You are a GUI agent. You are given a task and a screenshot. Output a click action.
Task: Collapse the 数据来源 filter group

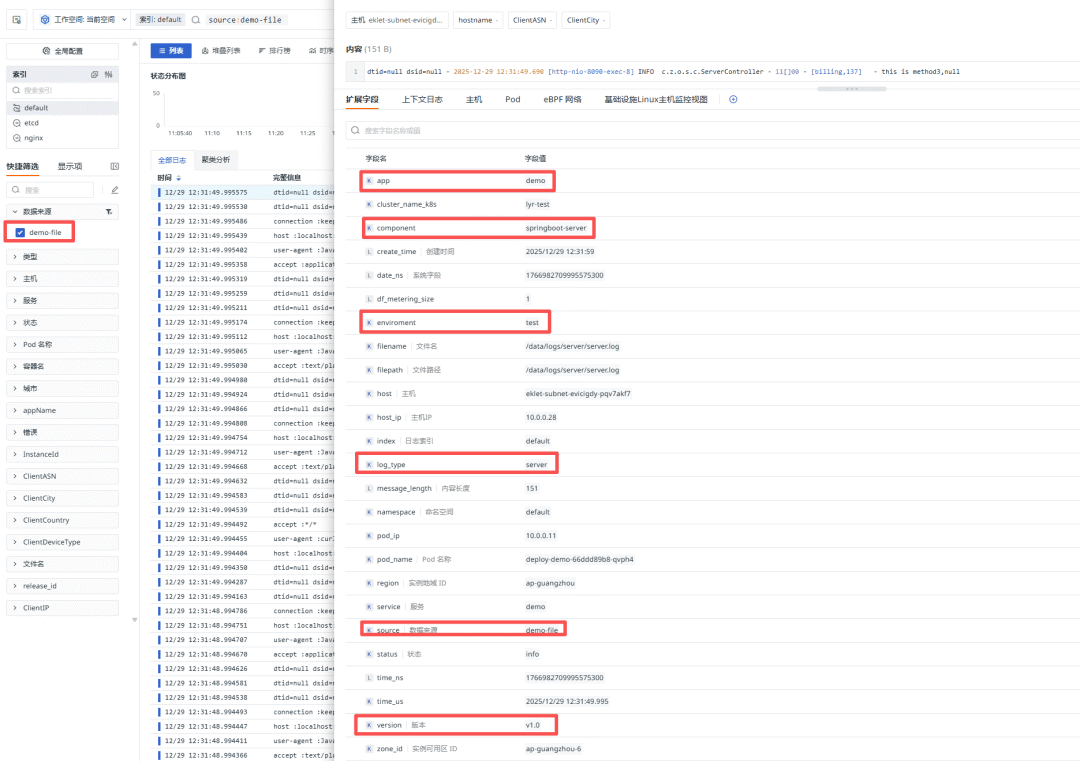15,211
